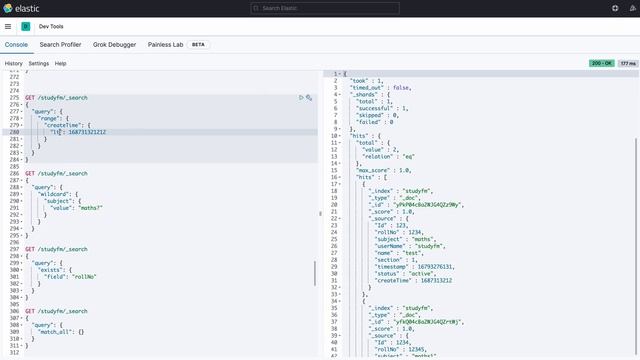Click the request editor vertical scrollbar
Screen dimensions: 640x360
pos(315,273)
